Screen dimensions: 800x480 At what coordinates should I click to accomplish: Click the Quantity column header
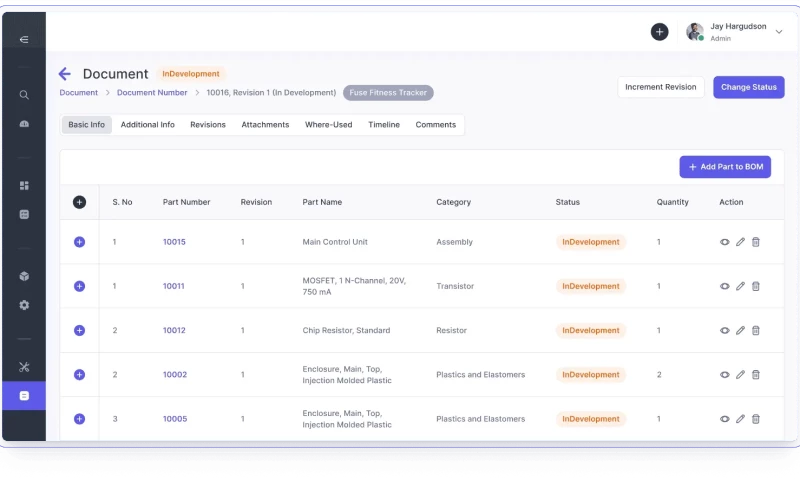coord(672,202)
